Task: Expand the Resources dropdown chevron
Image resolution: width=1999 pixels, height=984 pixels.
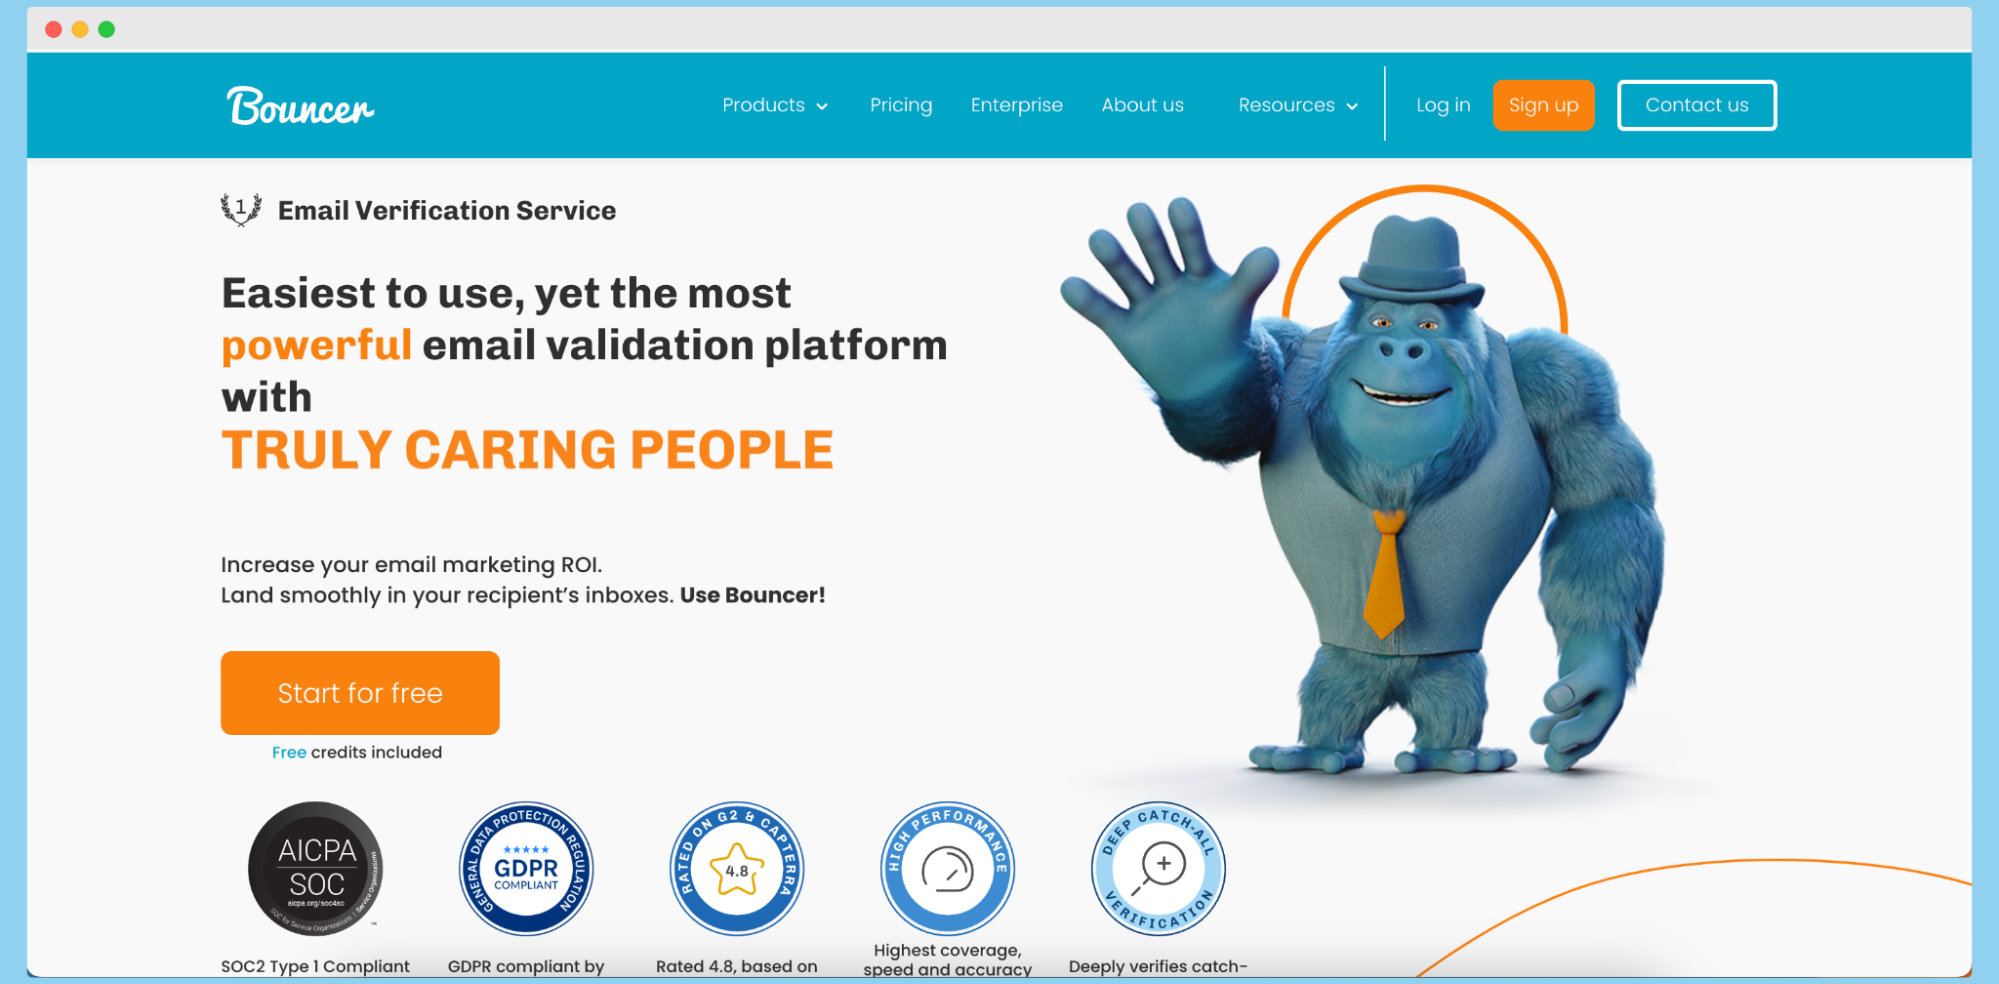Action: point(1352,106)
